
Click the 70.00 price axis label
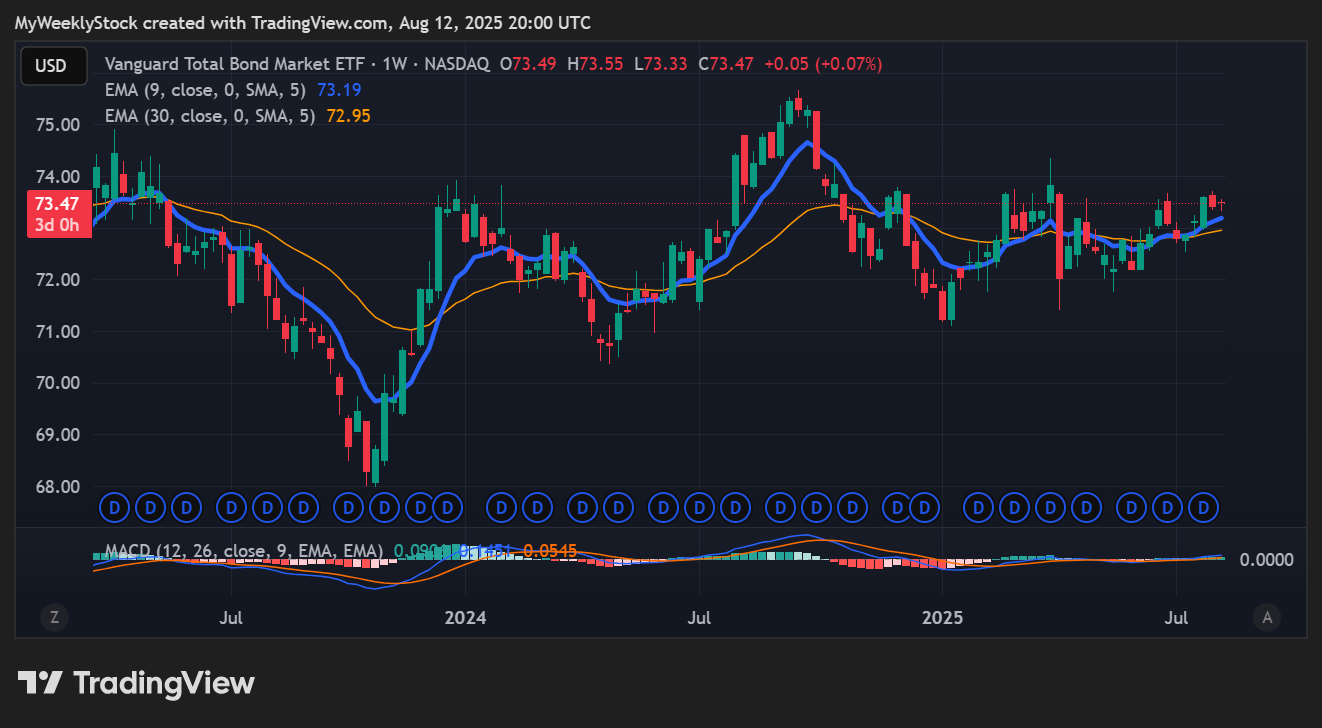point(57,383)
